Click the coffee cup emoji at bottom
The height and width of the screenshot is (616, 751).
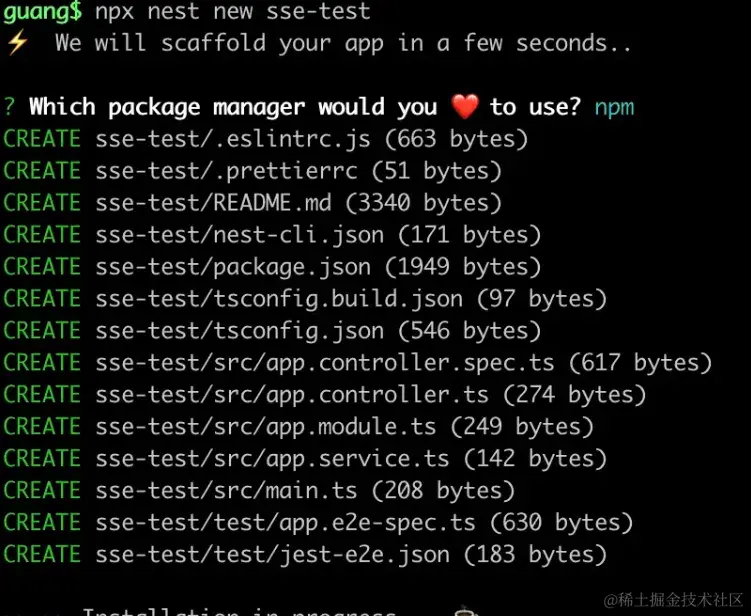464,611
